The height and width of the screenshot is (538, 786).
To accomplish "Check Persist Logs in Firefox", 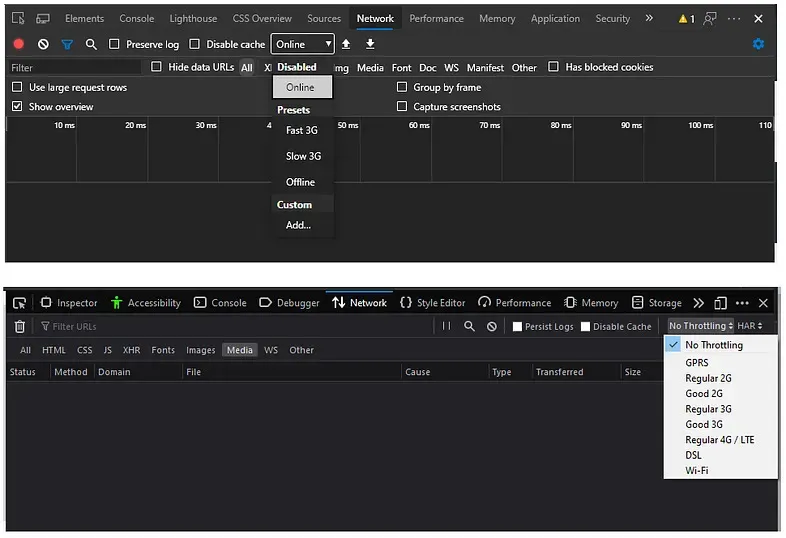I will click(517, 326).
